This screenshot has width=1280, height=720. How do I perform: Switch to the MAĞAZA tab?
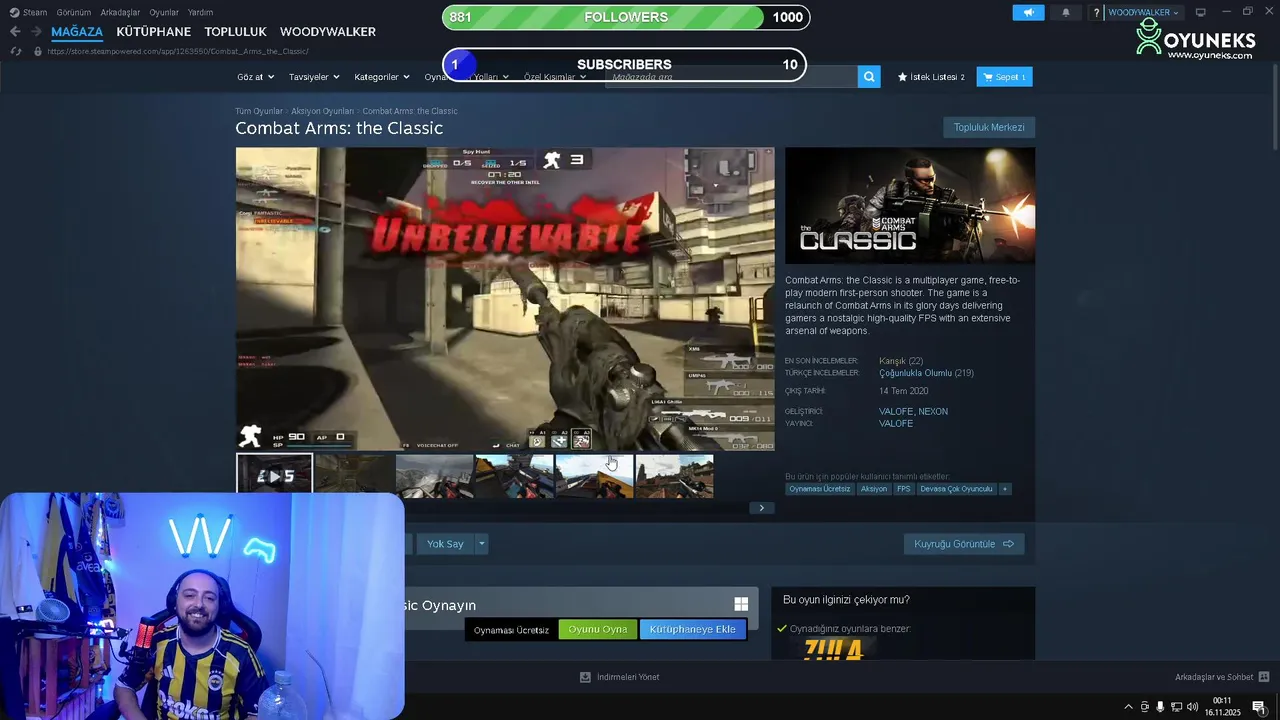point(77,32)
